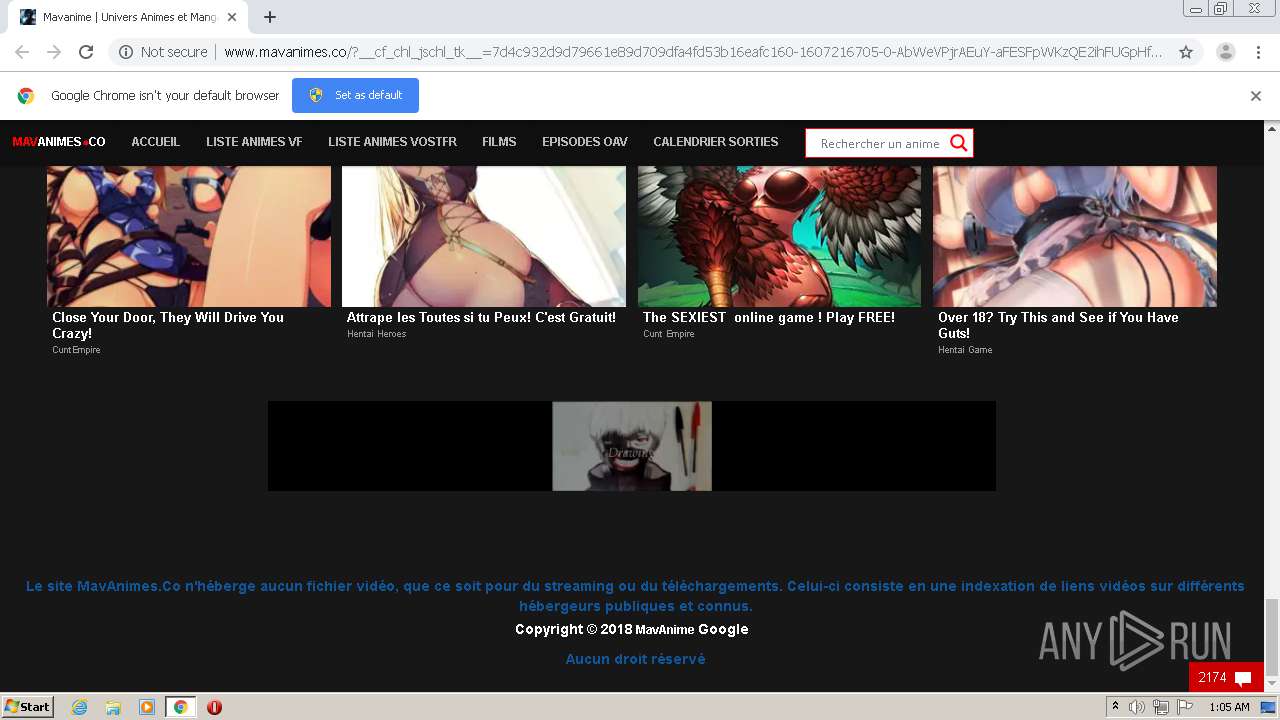The height and width of the screenshot is (720, 1280).
Task: Open the Chrome profile avatar icon
Action: 1226,52
